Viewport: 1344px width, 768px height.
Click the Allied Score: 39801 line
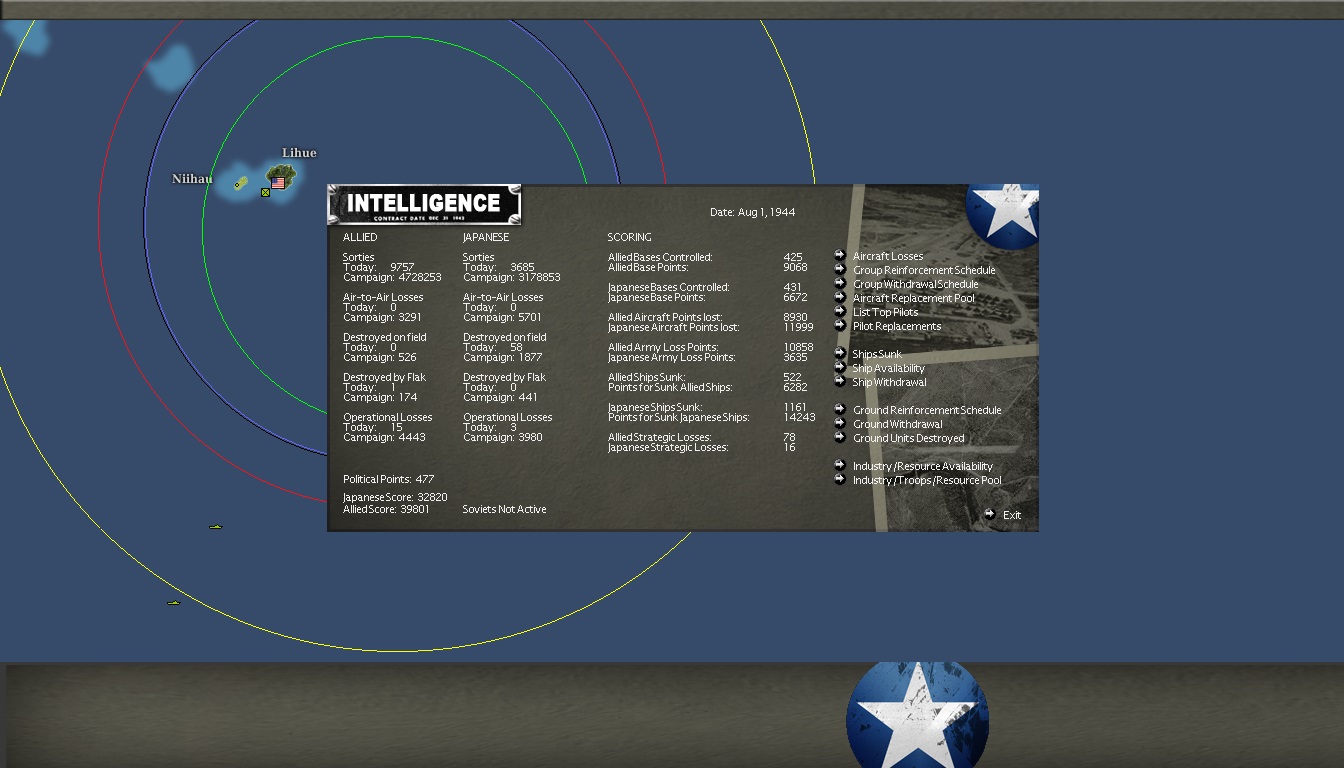tap(386, 509)
